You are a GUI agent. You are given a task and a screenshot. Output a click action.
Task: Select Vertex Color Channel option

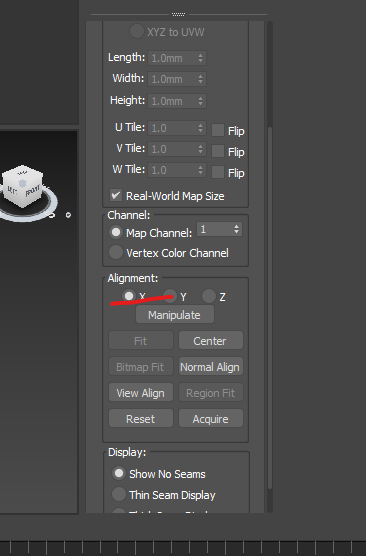point(116,252)
